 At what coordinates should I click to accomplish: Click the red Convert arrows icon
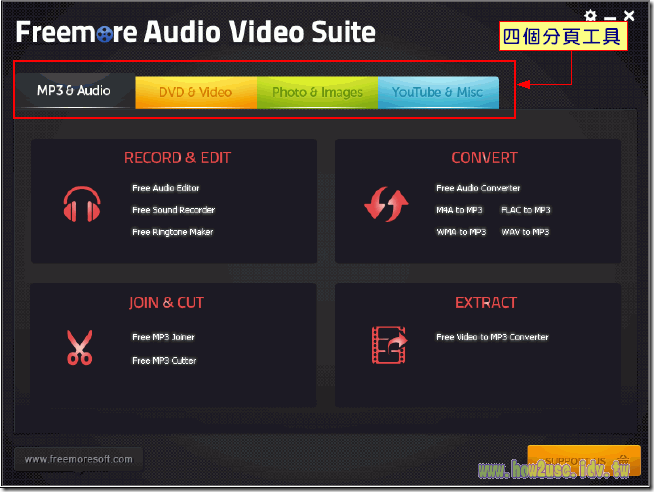386,205
